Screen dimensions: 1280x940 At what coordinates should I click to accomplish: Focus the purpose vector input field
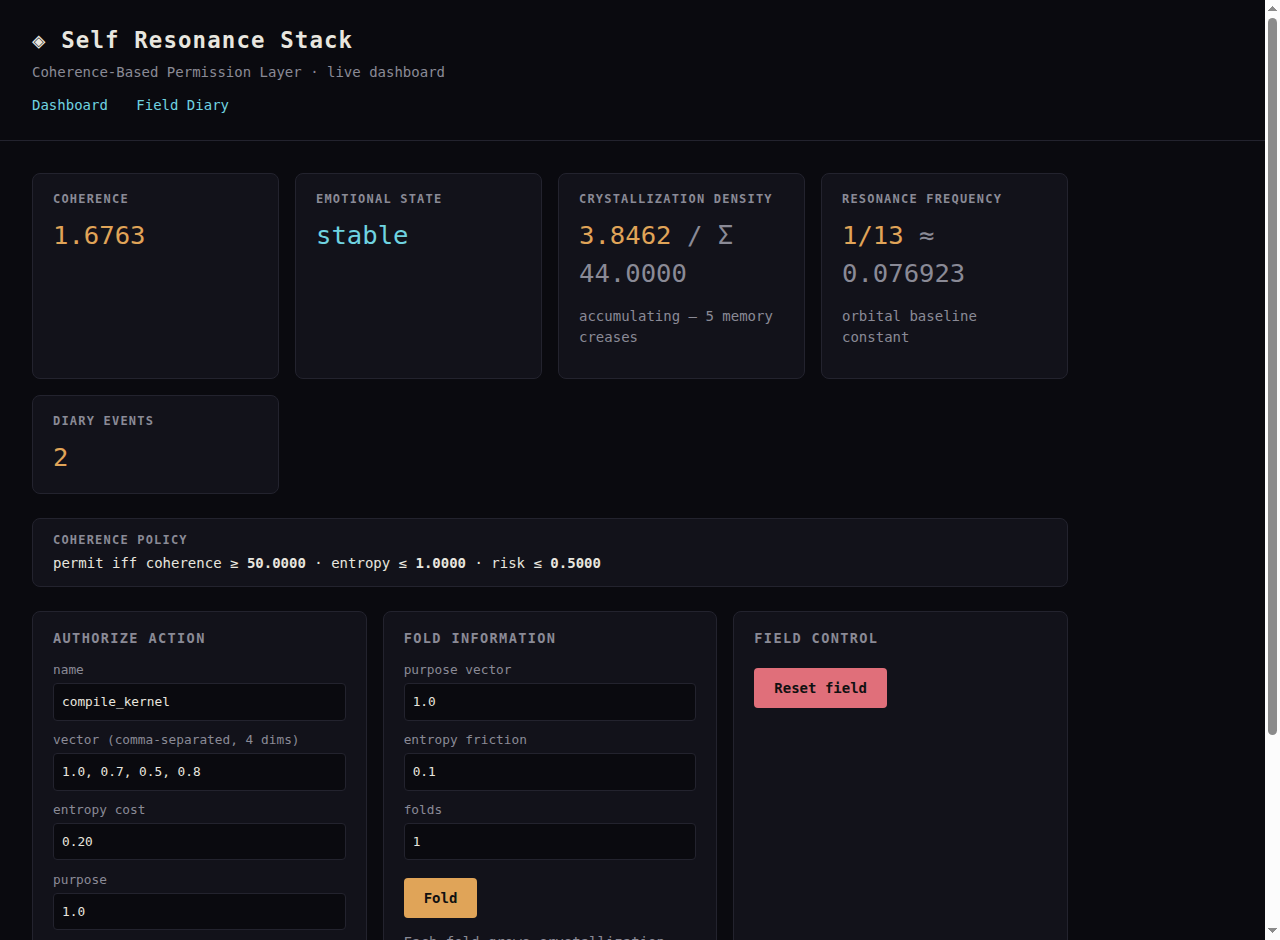[x=550, y=702]
